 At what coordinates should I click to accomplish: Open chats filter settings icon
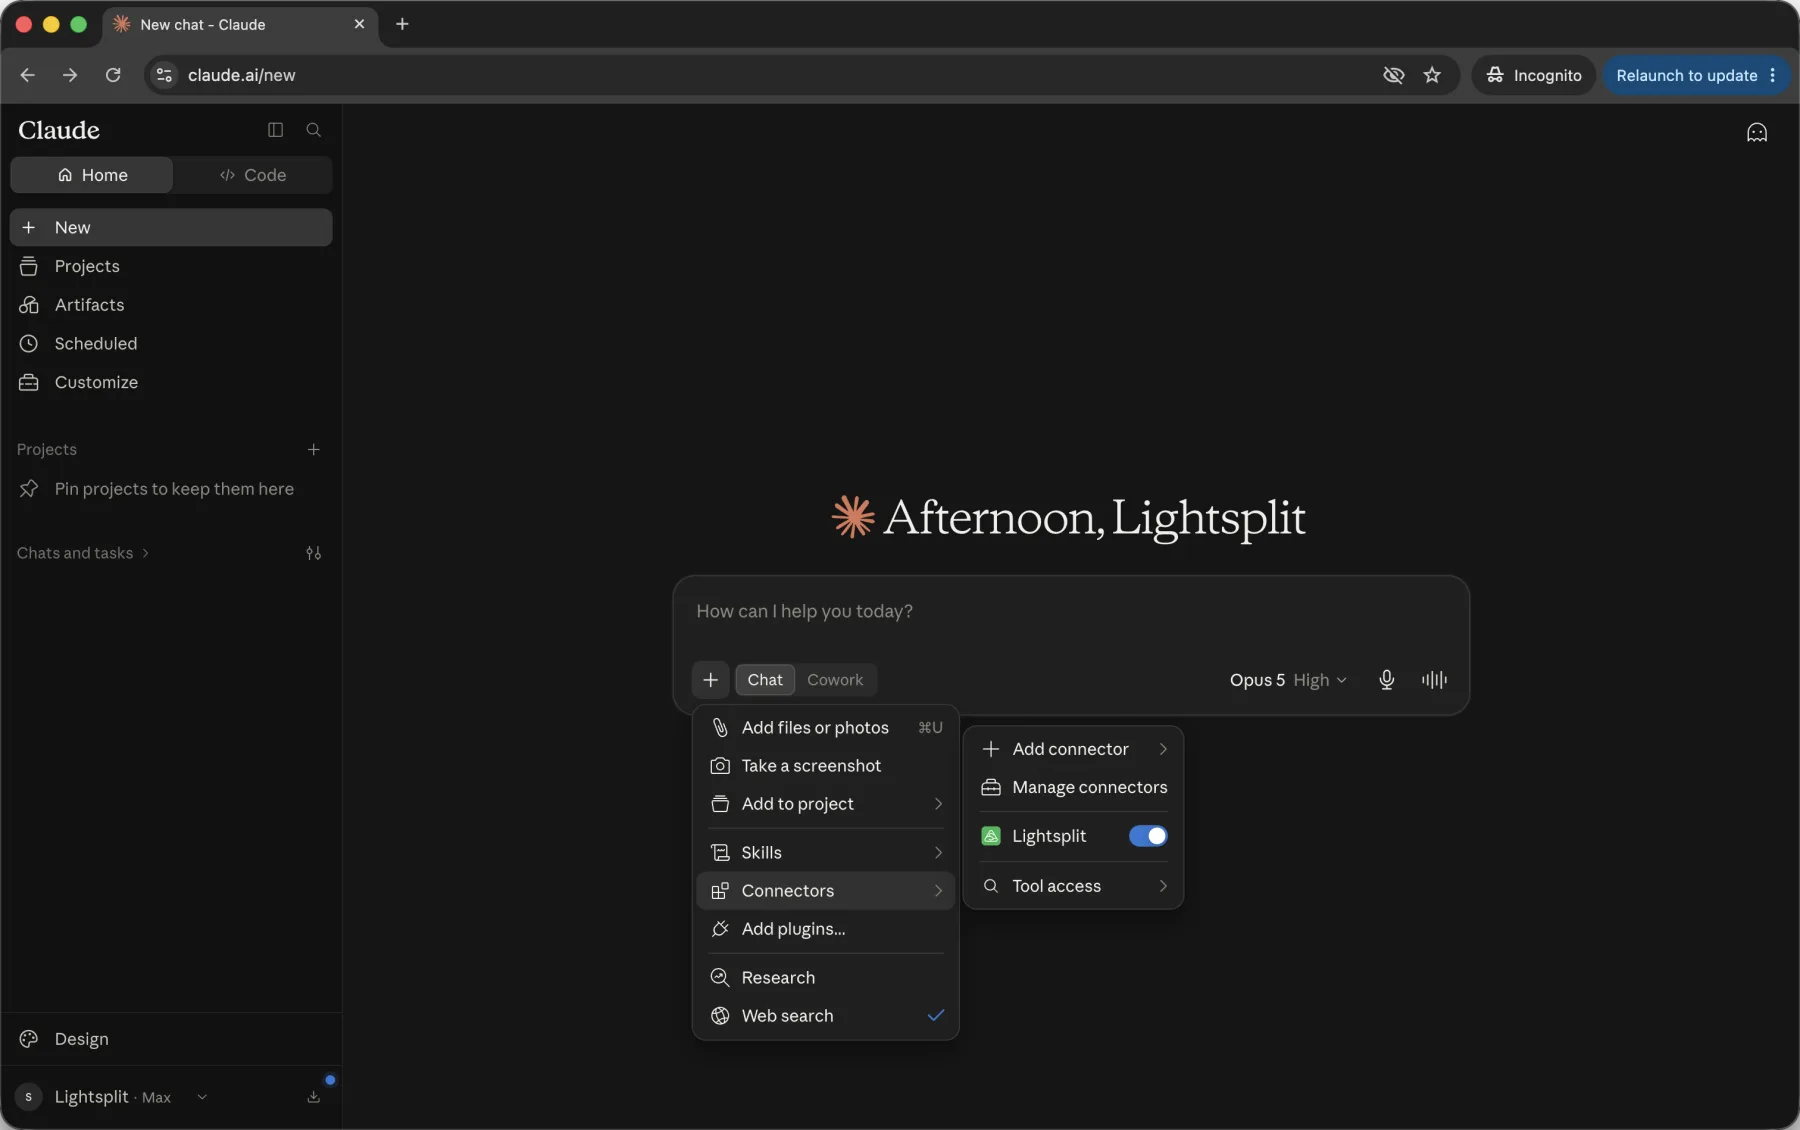[313, 553]
